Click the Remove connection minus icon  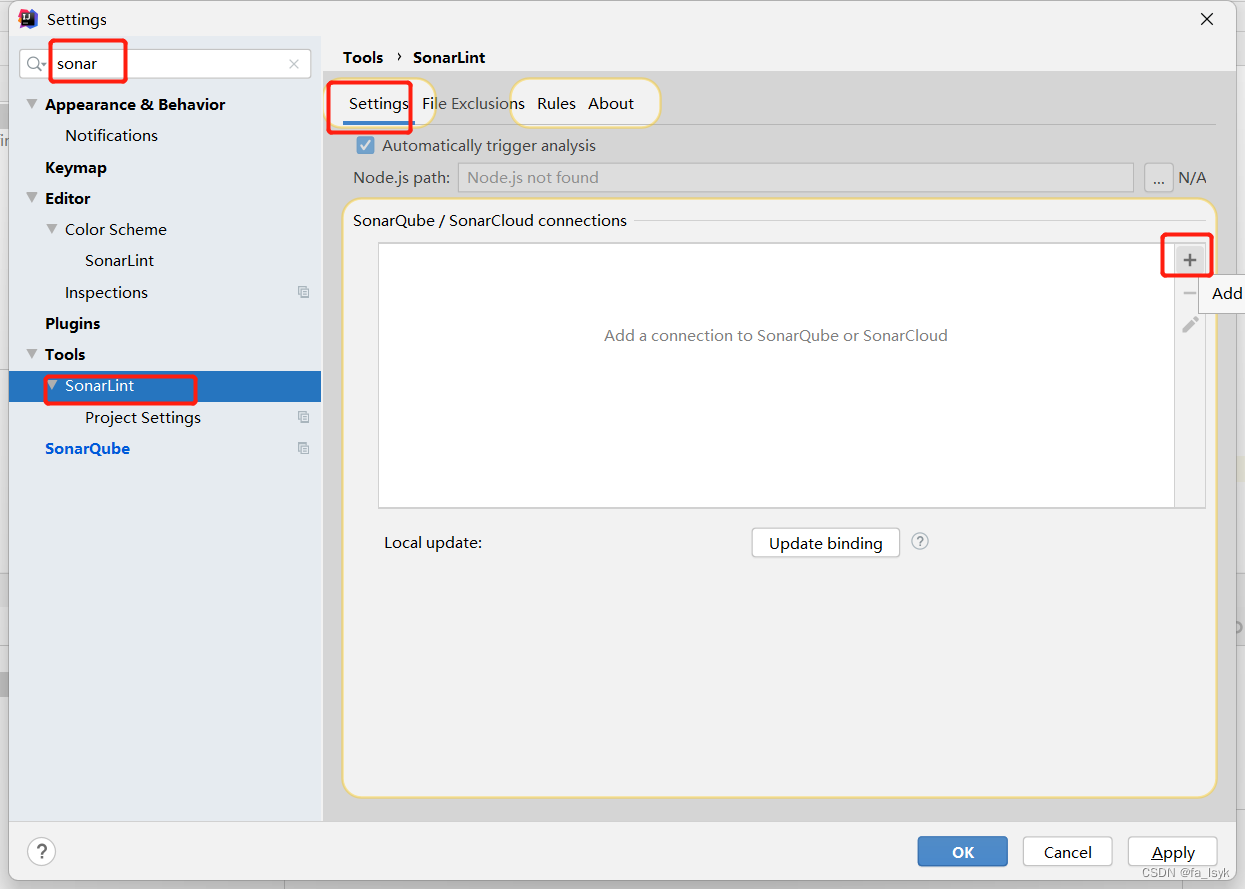(x=1189, y=293)
